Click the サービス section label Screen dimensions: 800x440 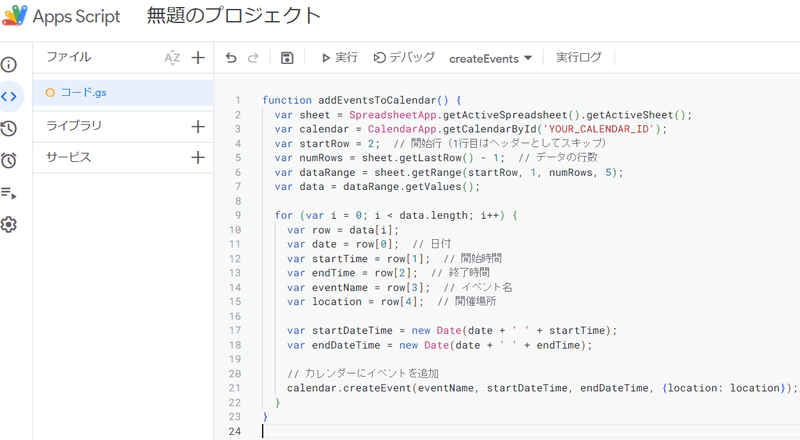[69, 157]
